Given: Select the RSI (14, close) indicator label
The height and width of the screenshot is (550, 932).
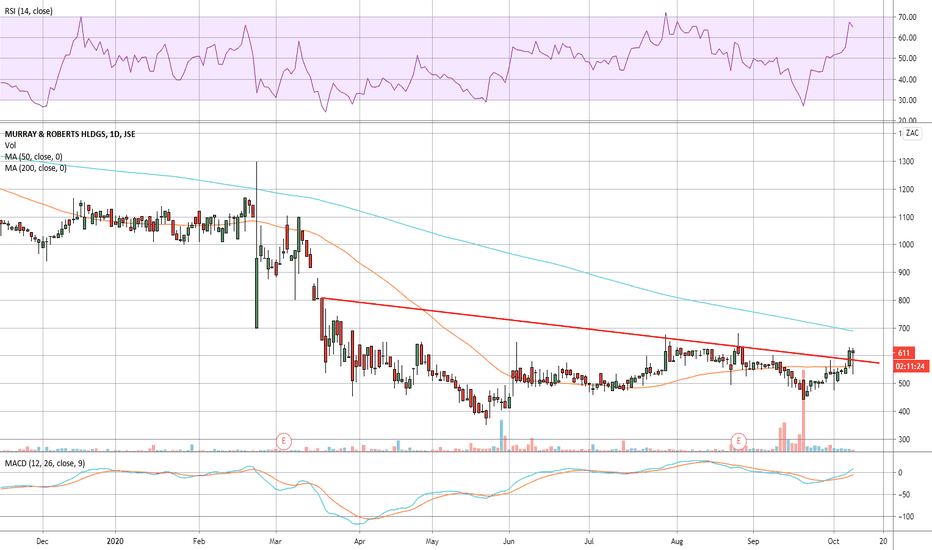Looking at the screenshot, I should pos(29,11).
